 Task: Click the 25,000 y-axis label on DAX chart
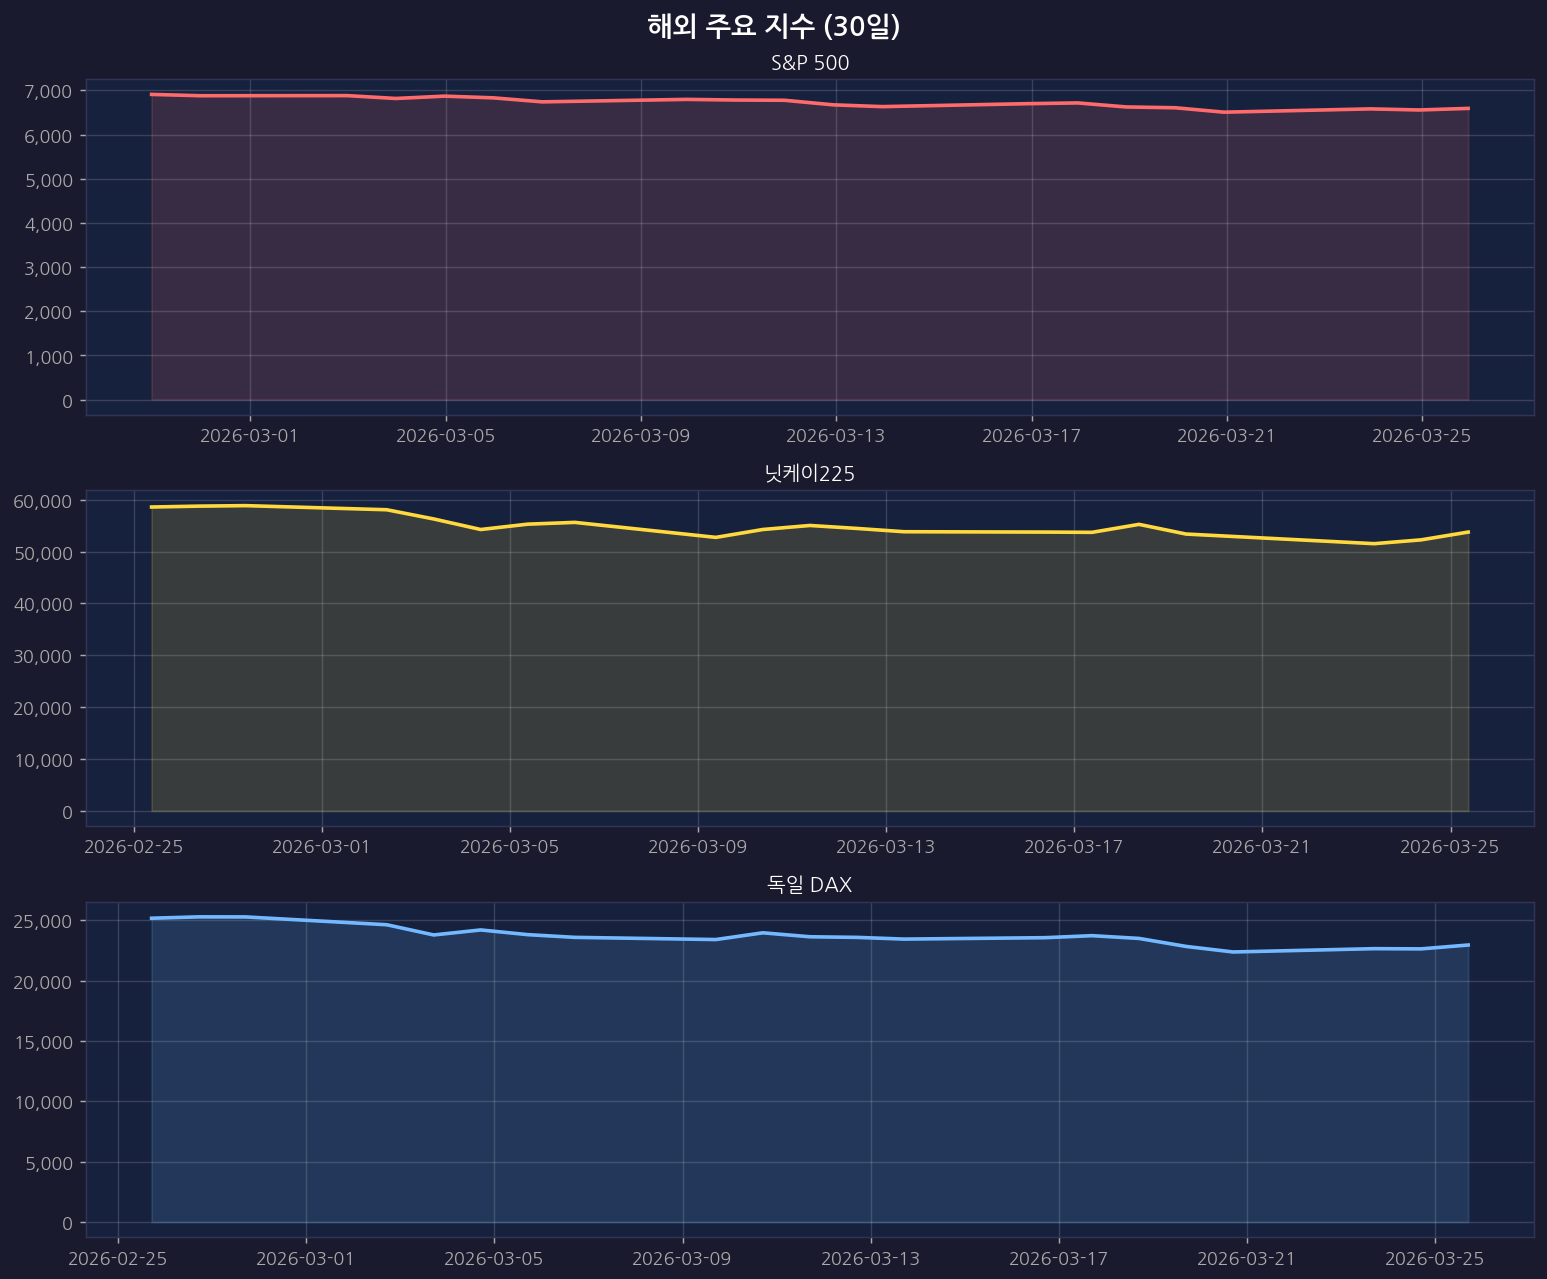pos(42,921)
